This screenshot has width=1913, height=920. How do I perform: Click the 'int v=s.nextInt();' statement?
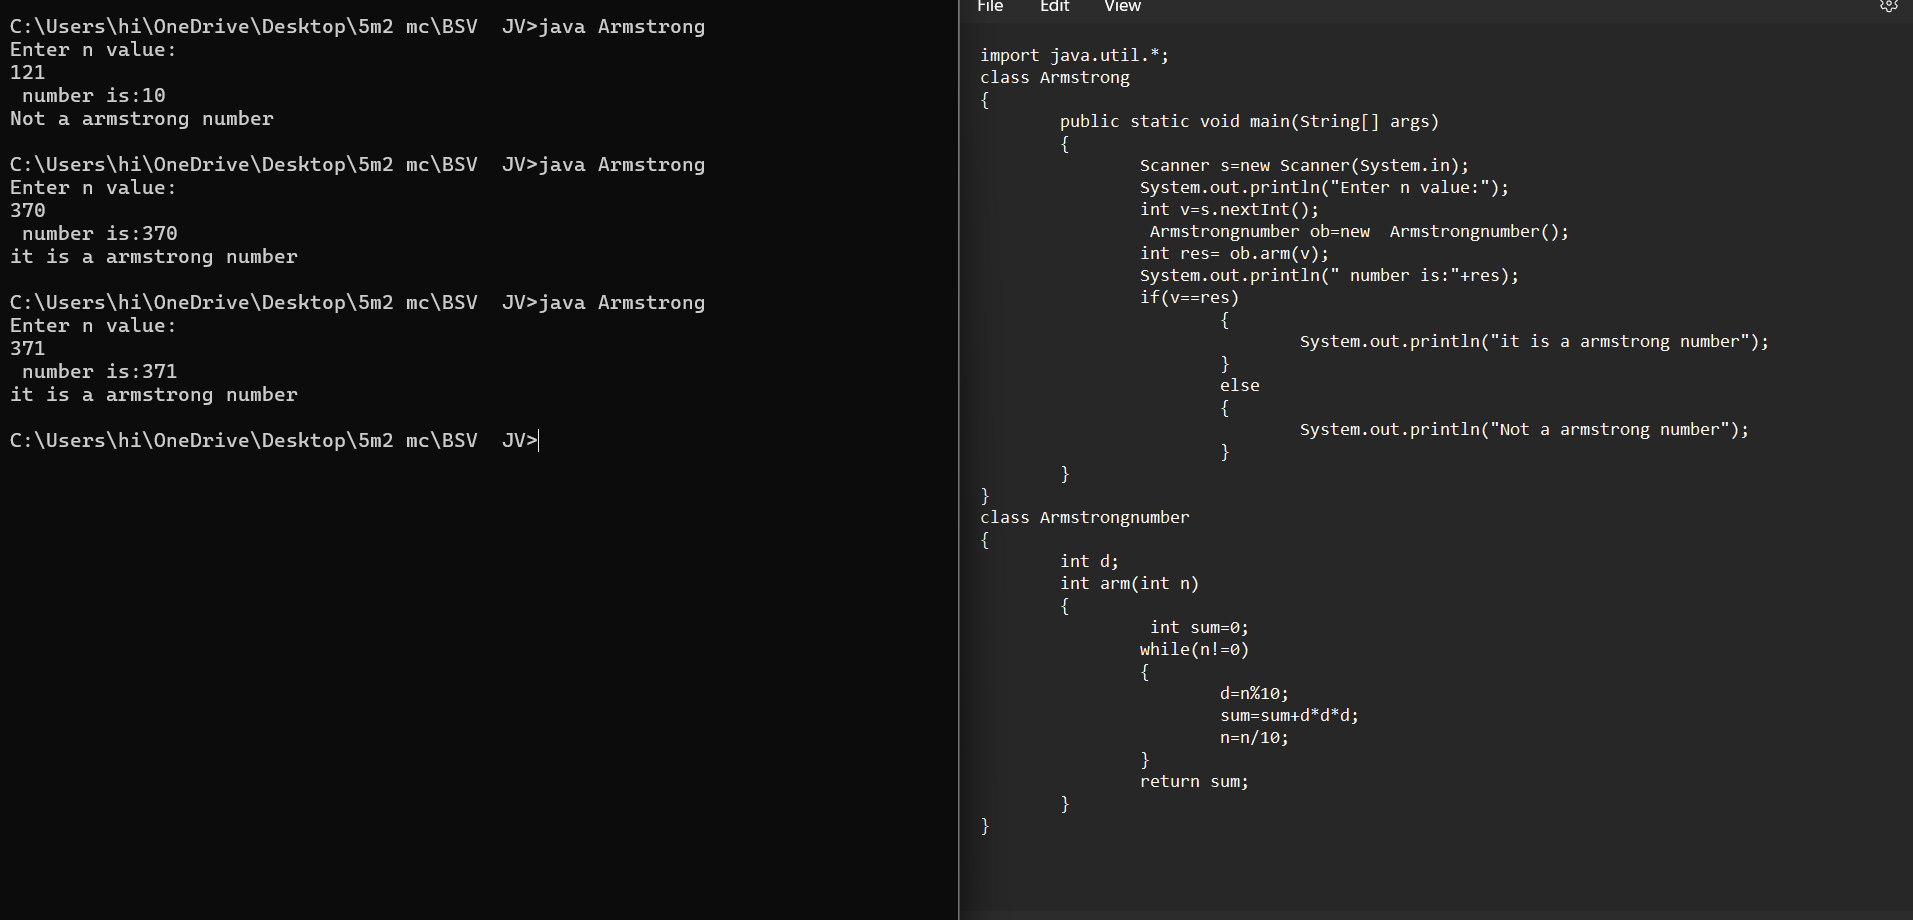tap(1228, 209)
